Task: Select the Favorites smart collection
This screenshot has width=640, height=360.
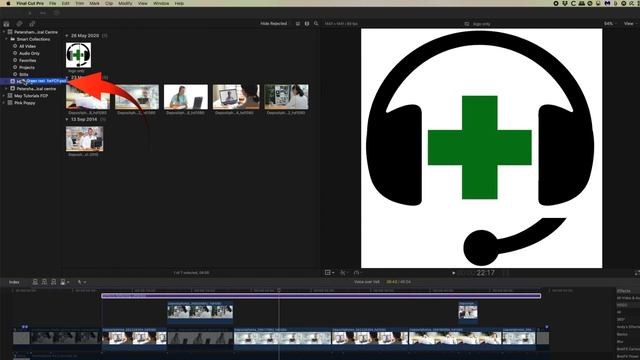Action: (27, 60)
